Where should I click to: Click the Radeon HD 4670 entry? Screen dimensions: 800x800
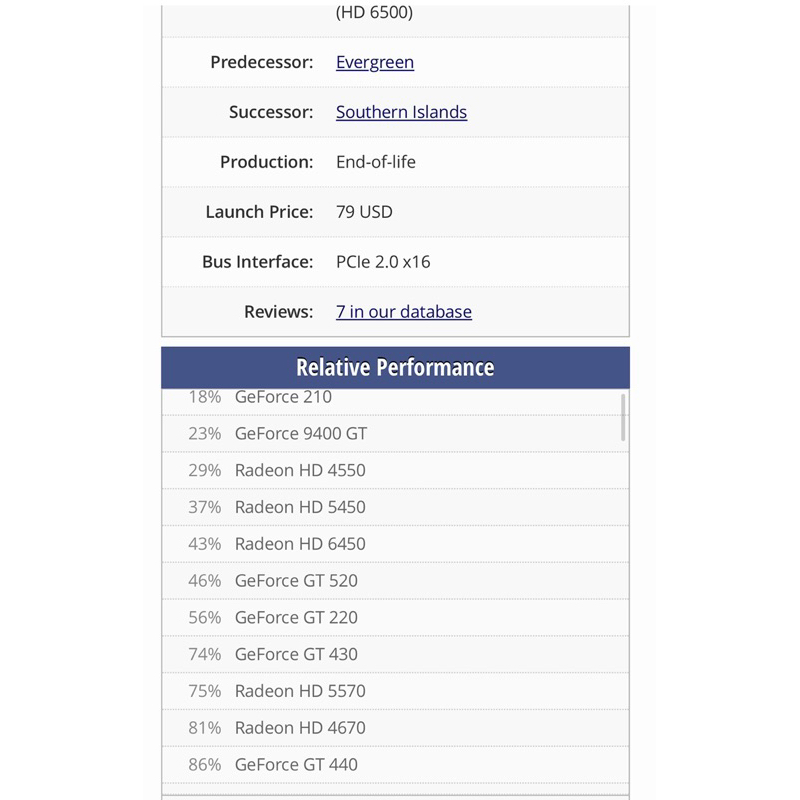point(300,728)
